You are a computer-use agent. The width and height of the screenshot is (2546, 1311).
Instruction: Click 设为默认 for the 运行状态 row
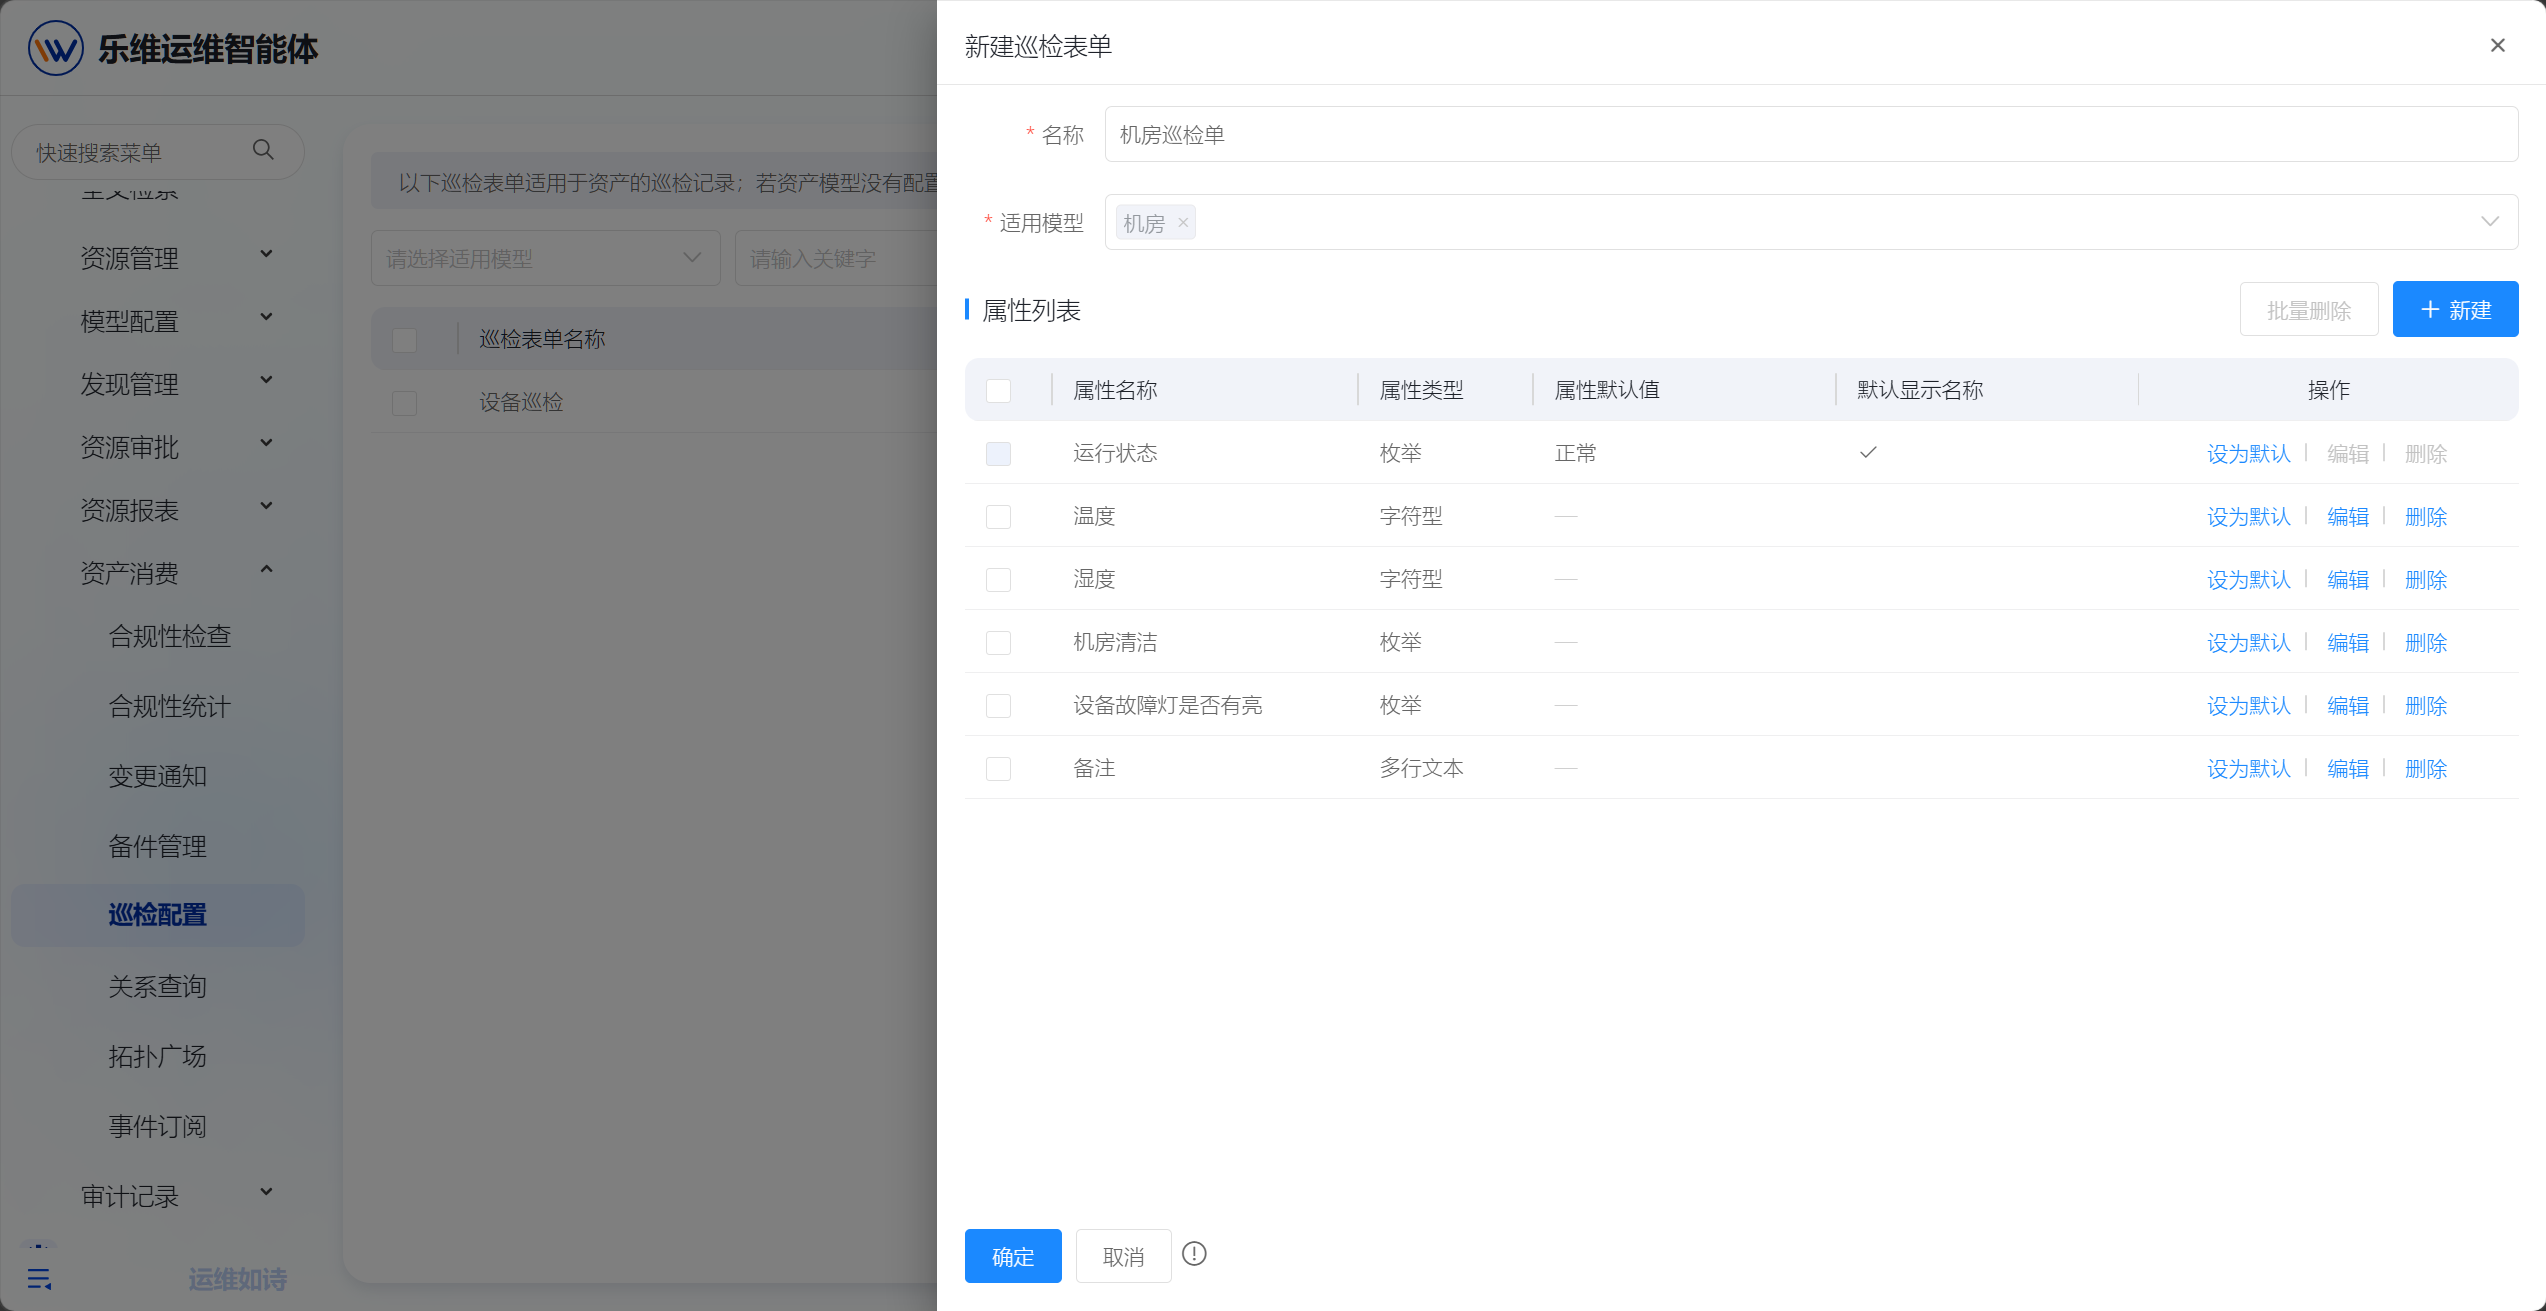(2248, 454)
